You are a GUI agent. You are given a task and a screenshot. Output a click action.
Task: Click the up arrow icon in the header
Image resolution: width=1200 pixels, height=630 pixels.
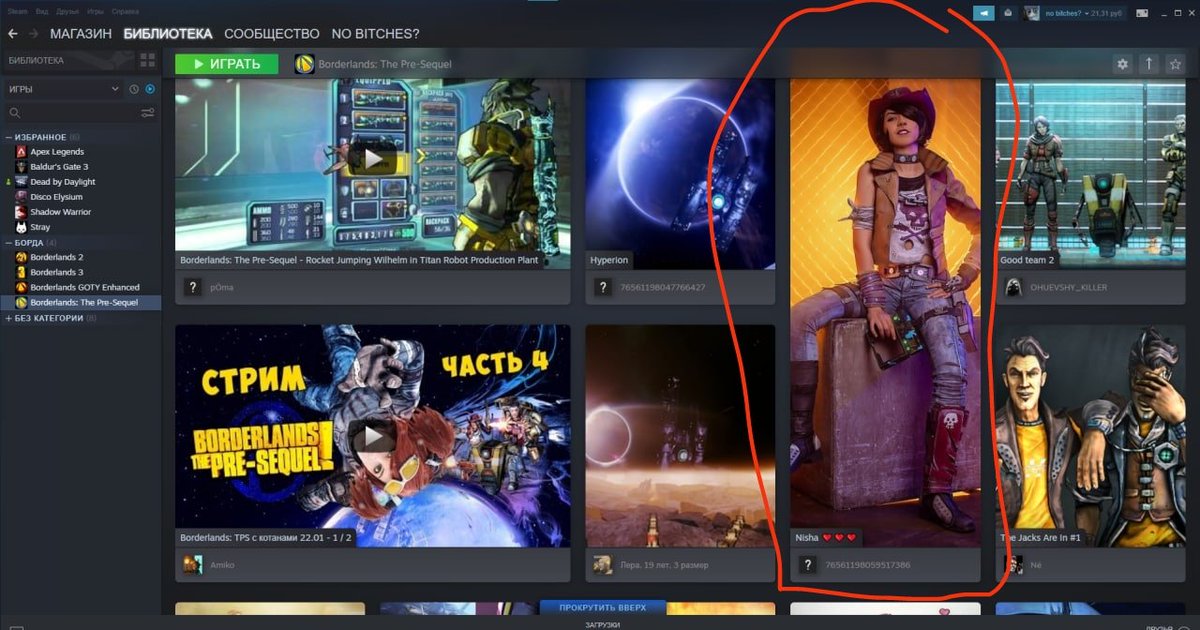[1149, 64]
